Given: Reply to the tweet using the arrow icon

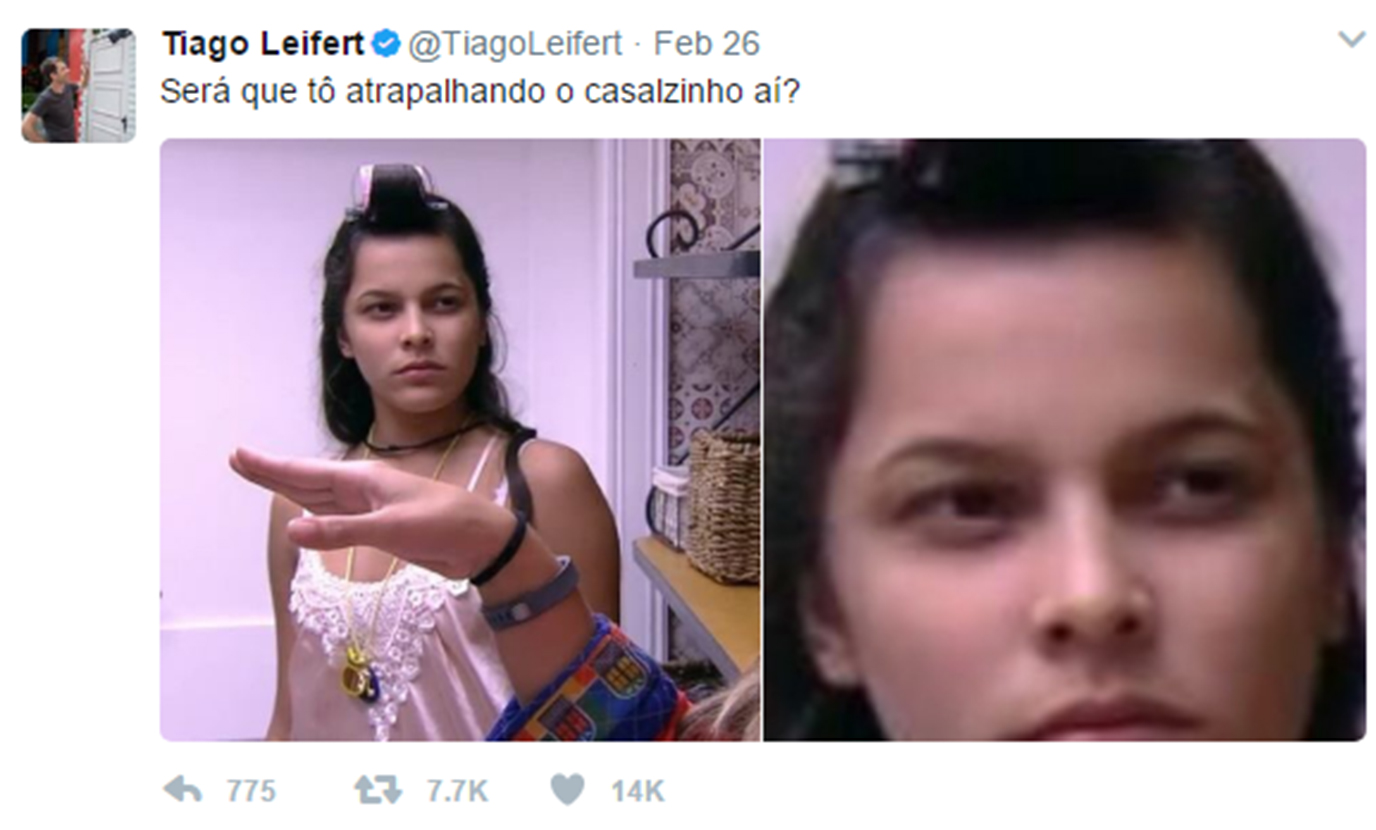Looking at the screenshot, I should pyautogui.click(x=182, y=790).
